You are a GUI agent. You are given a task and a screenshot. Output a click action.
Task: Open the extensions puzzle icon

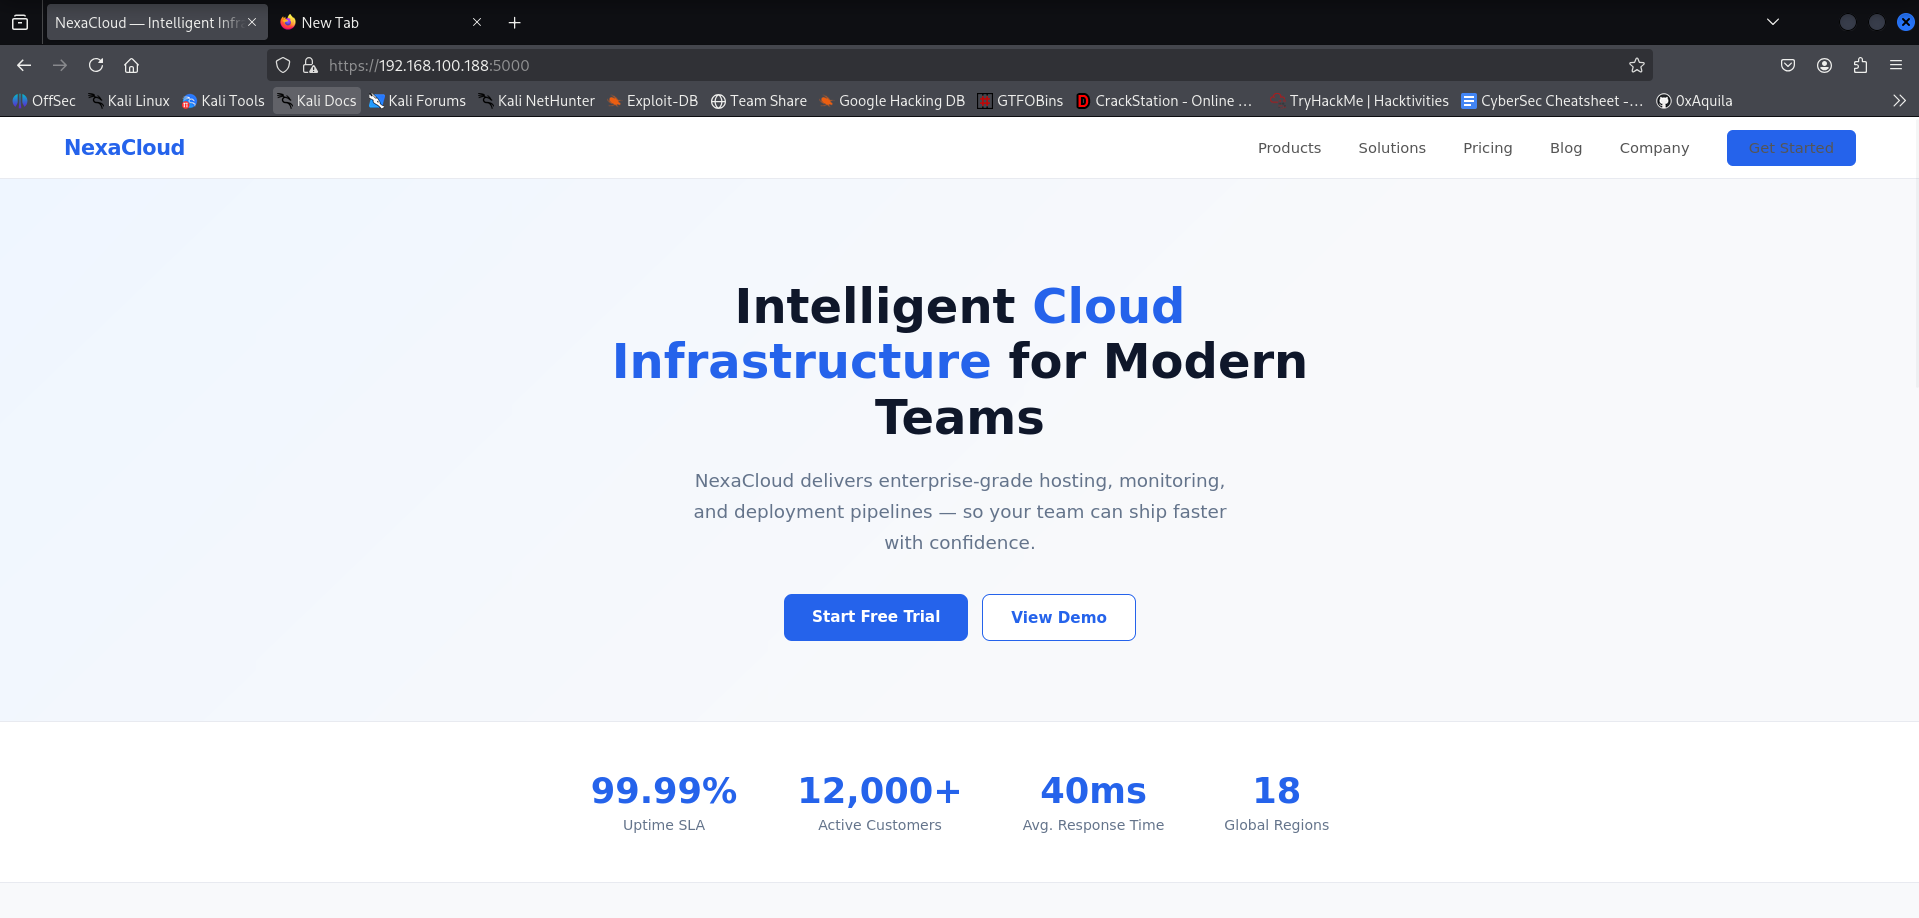coord(1861,65)
